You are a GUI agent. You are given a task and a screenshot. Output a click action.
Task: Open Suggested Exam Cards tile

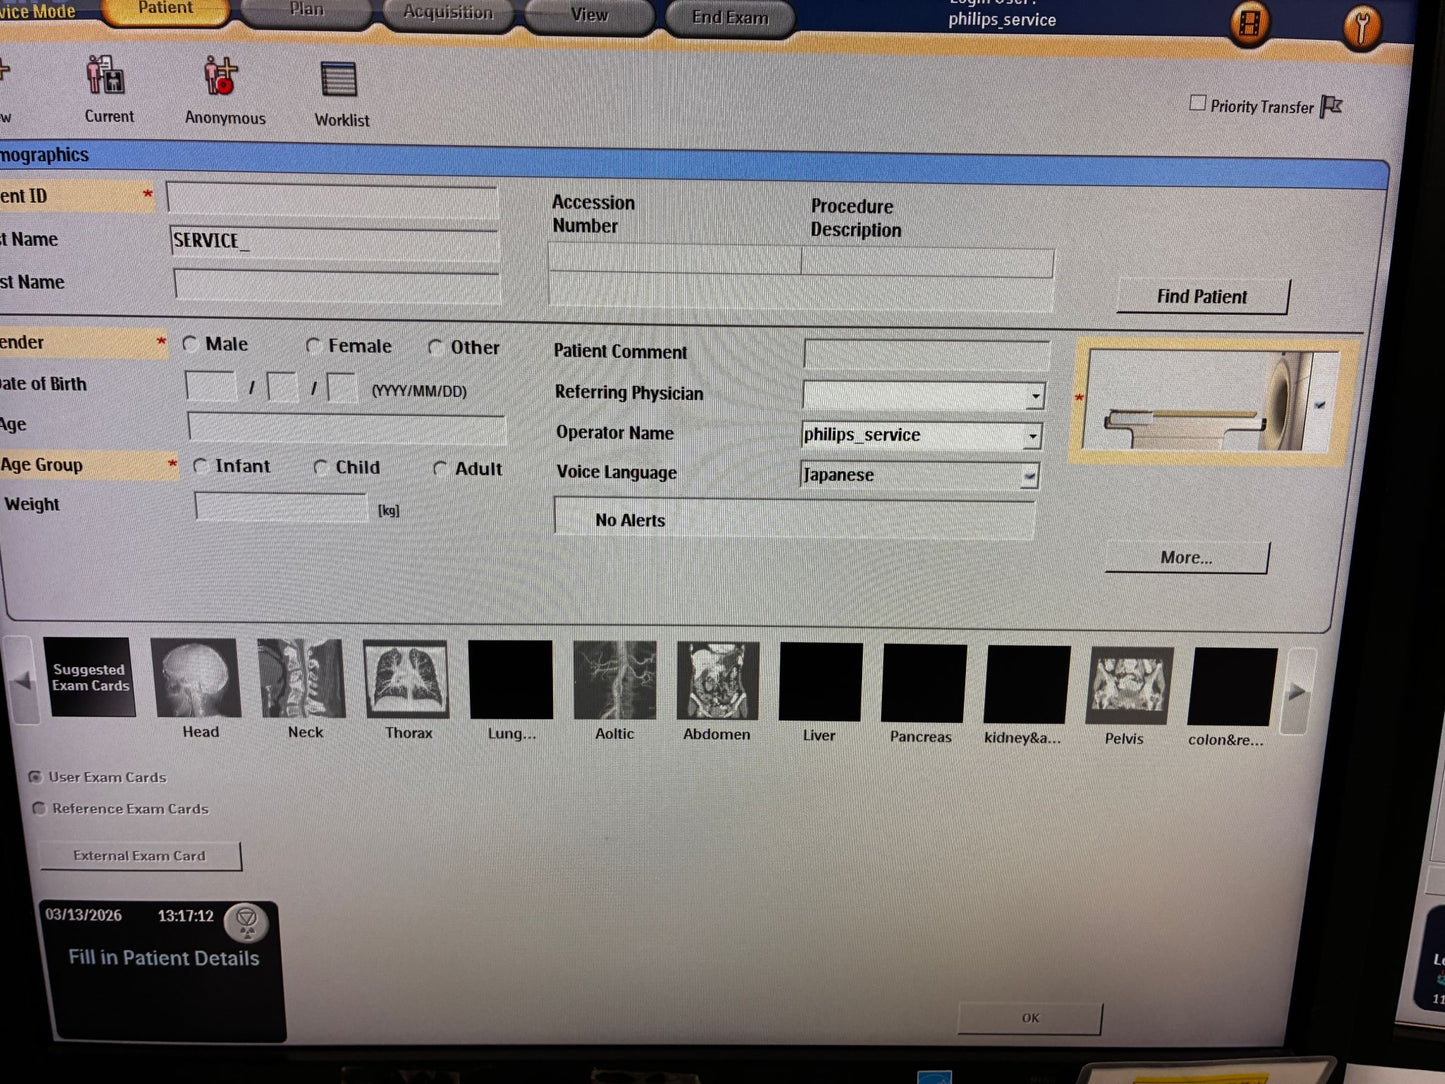click(89, 677)
